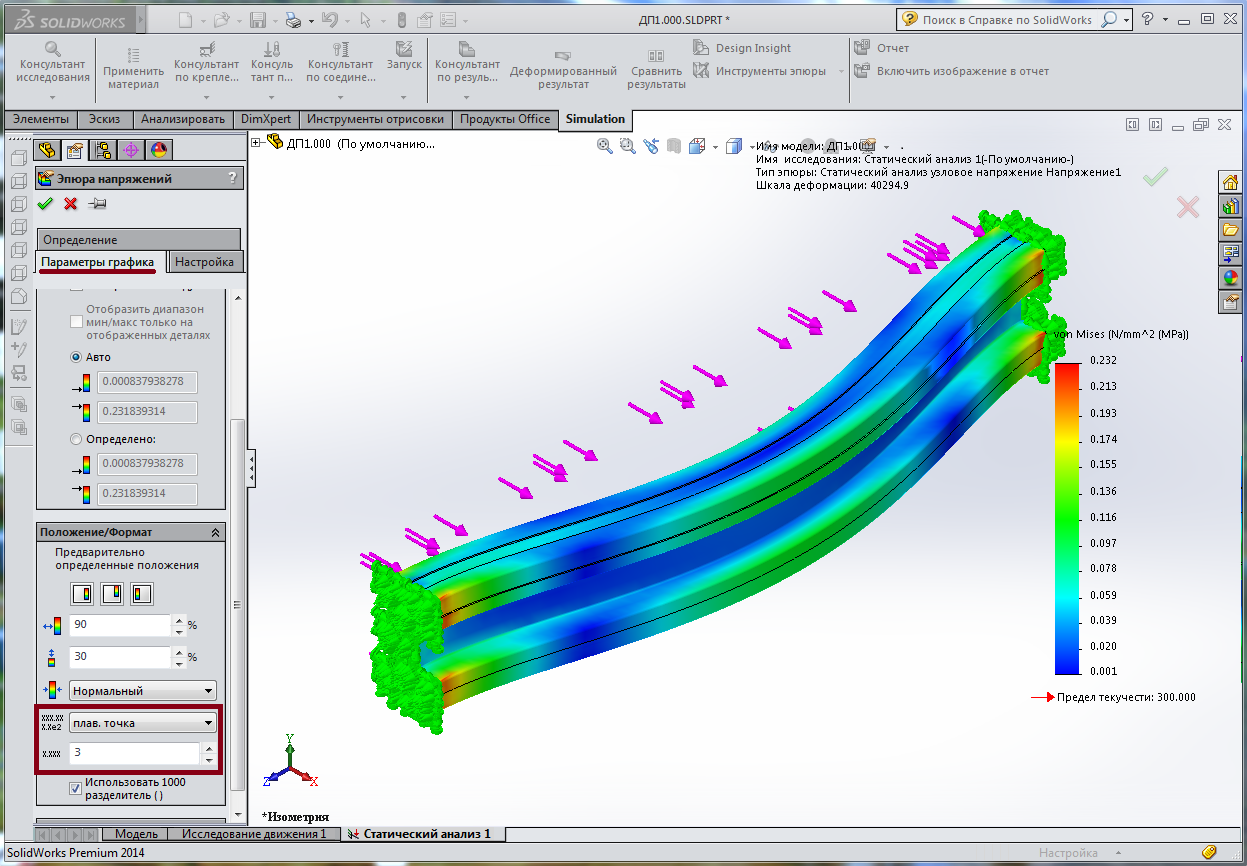Open dropdown arrow under Запуск
The image size is (1247, 866).
404,99
